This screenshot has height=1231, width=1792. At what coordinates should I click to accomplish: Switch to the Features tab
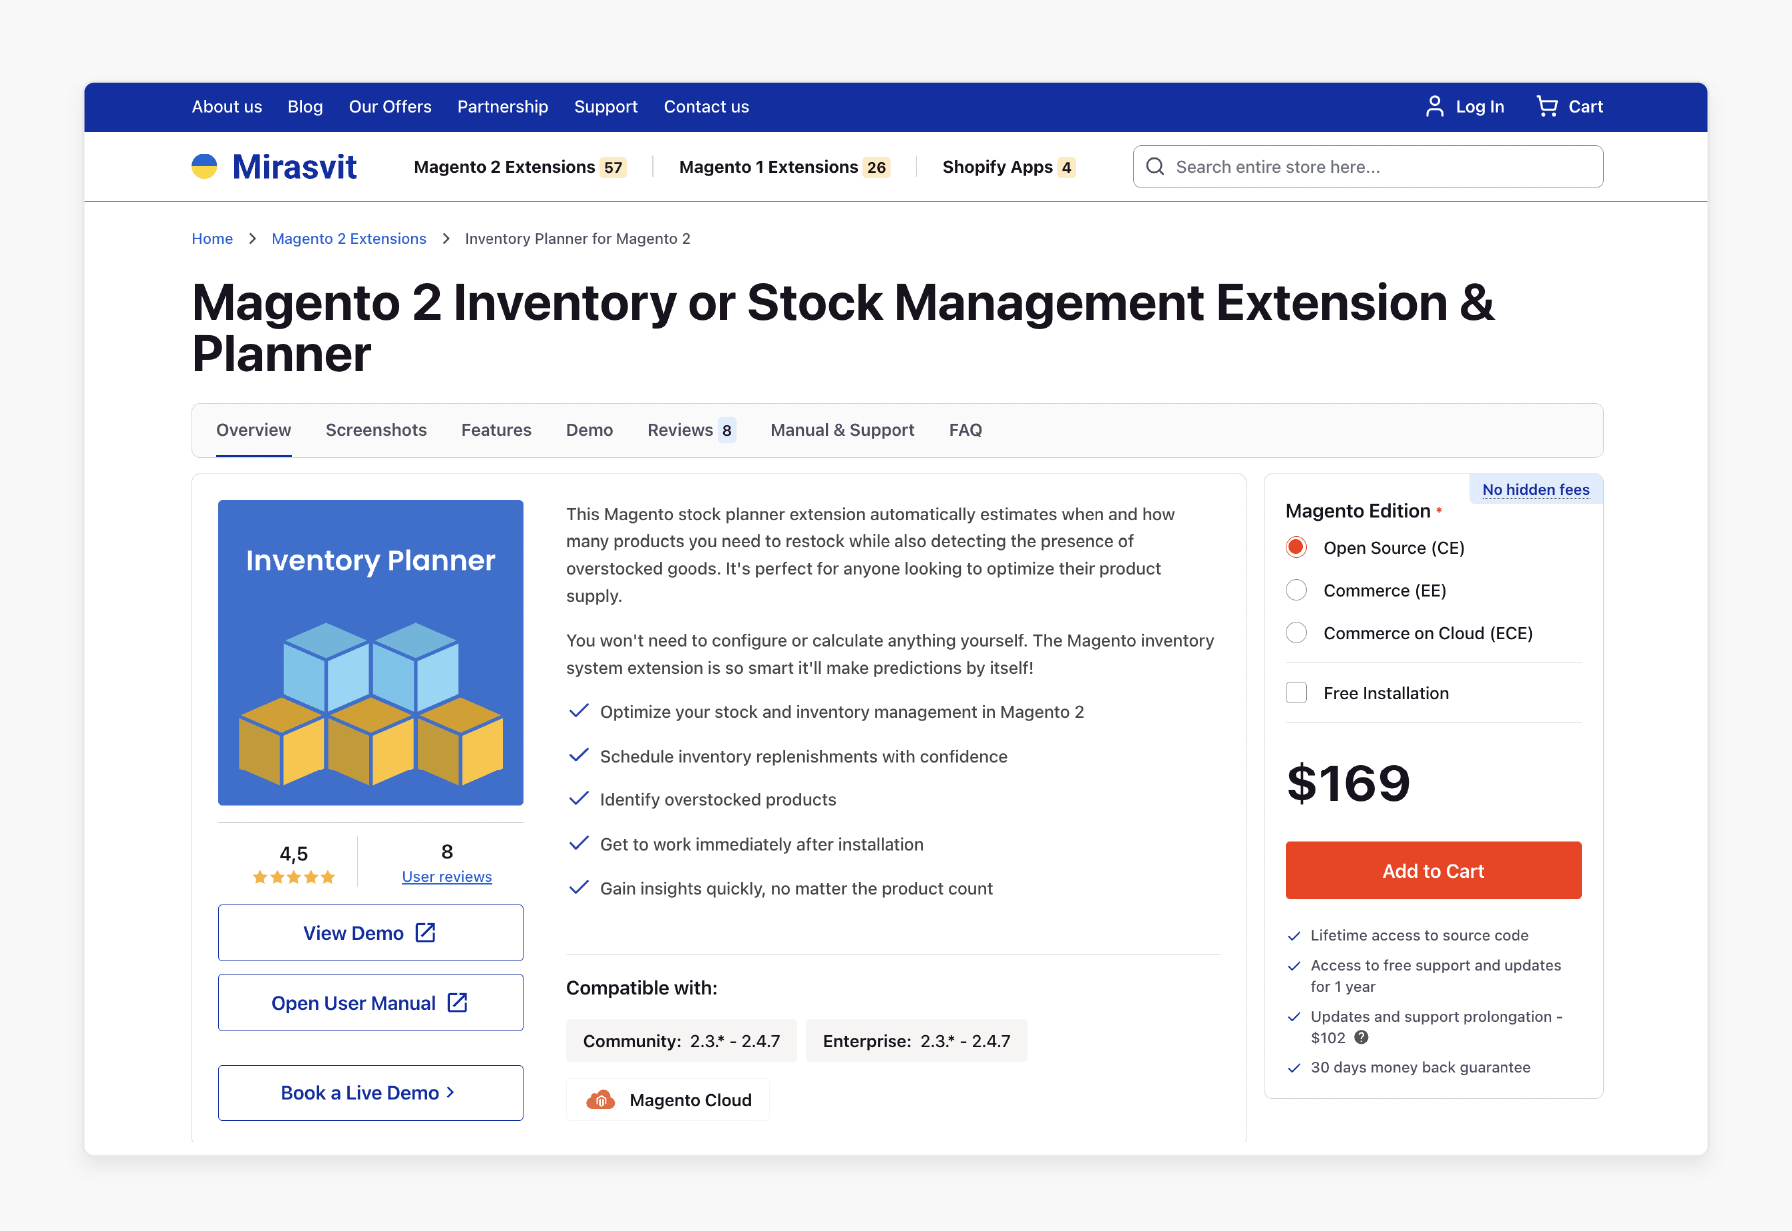click(x=496, y=430)
